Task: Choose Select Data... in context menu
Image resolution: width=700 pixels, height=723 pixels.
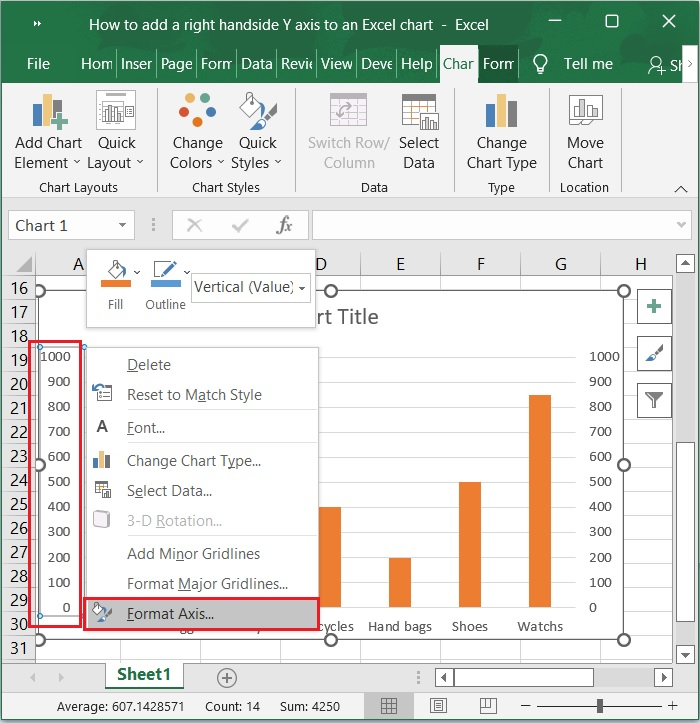Action: [203, 491]
